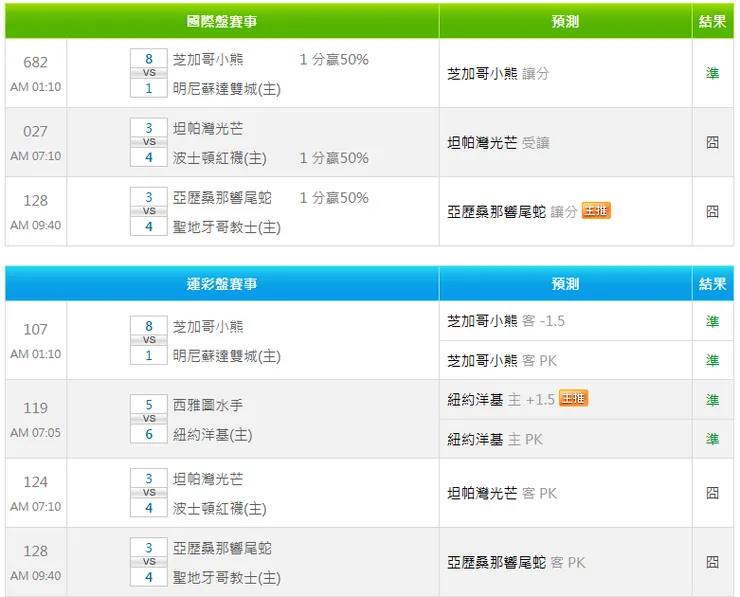Screen dimensions: 740x597
Task: Click prediction 芝加哥小熊 讓分
Action: [498, 74]
